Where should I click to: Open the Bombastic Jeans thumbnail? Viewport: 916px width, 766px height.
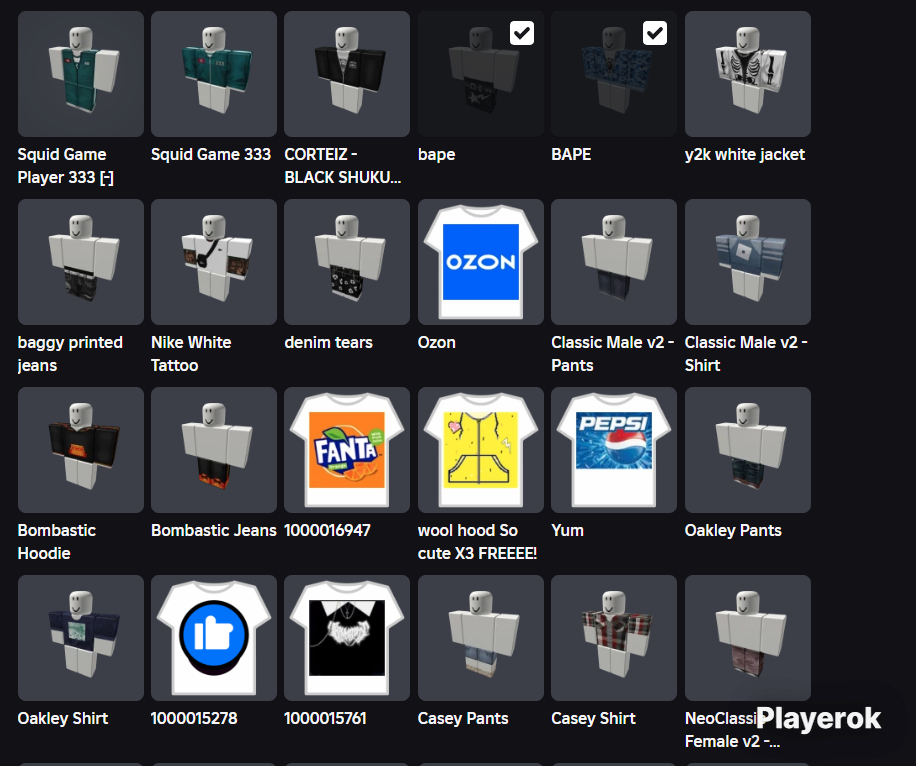click(x=214, y=450)
